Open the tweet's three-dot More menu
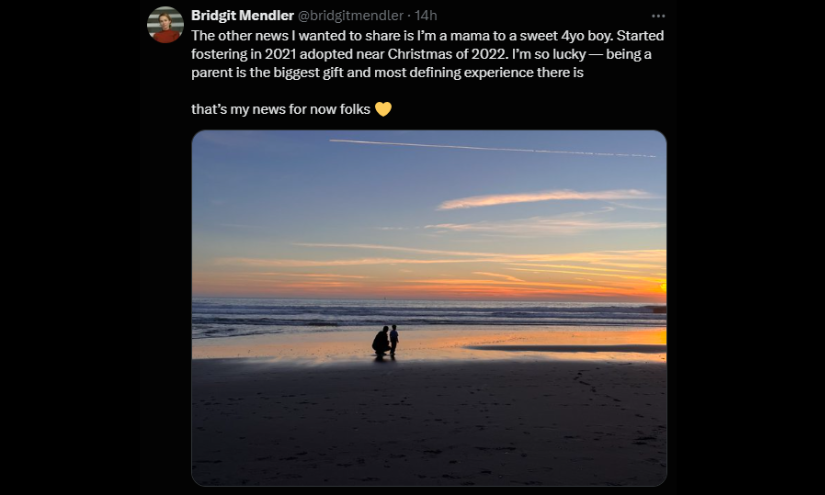 [658, 16]
